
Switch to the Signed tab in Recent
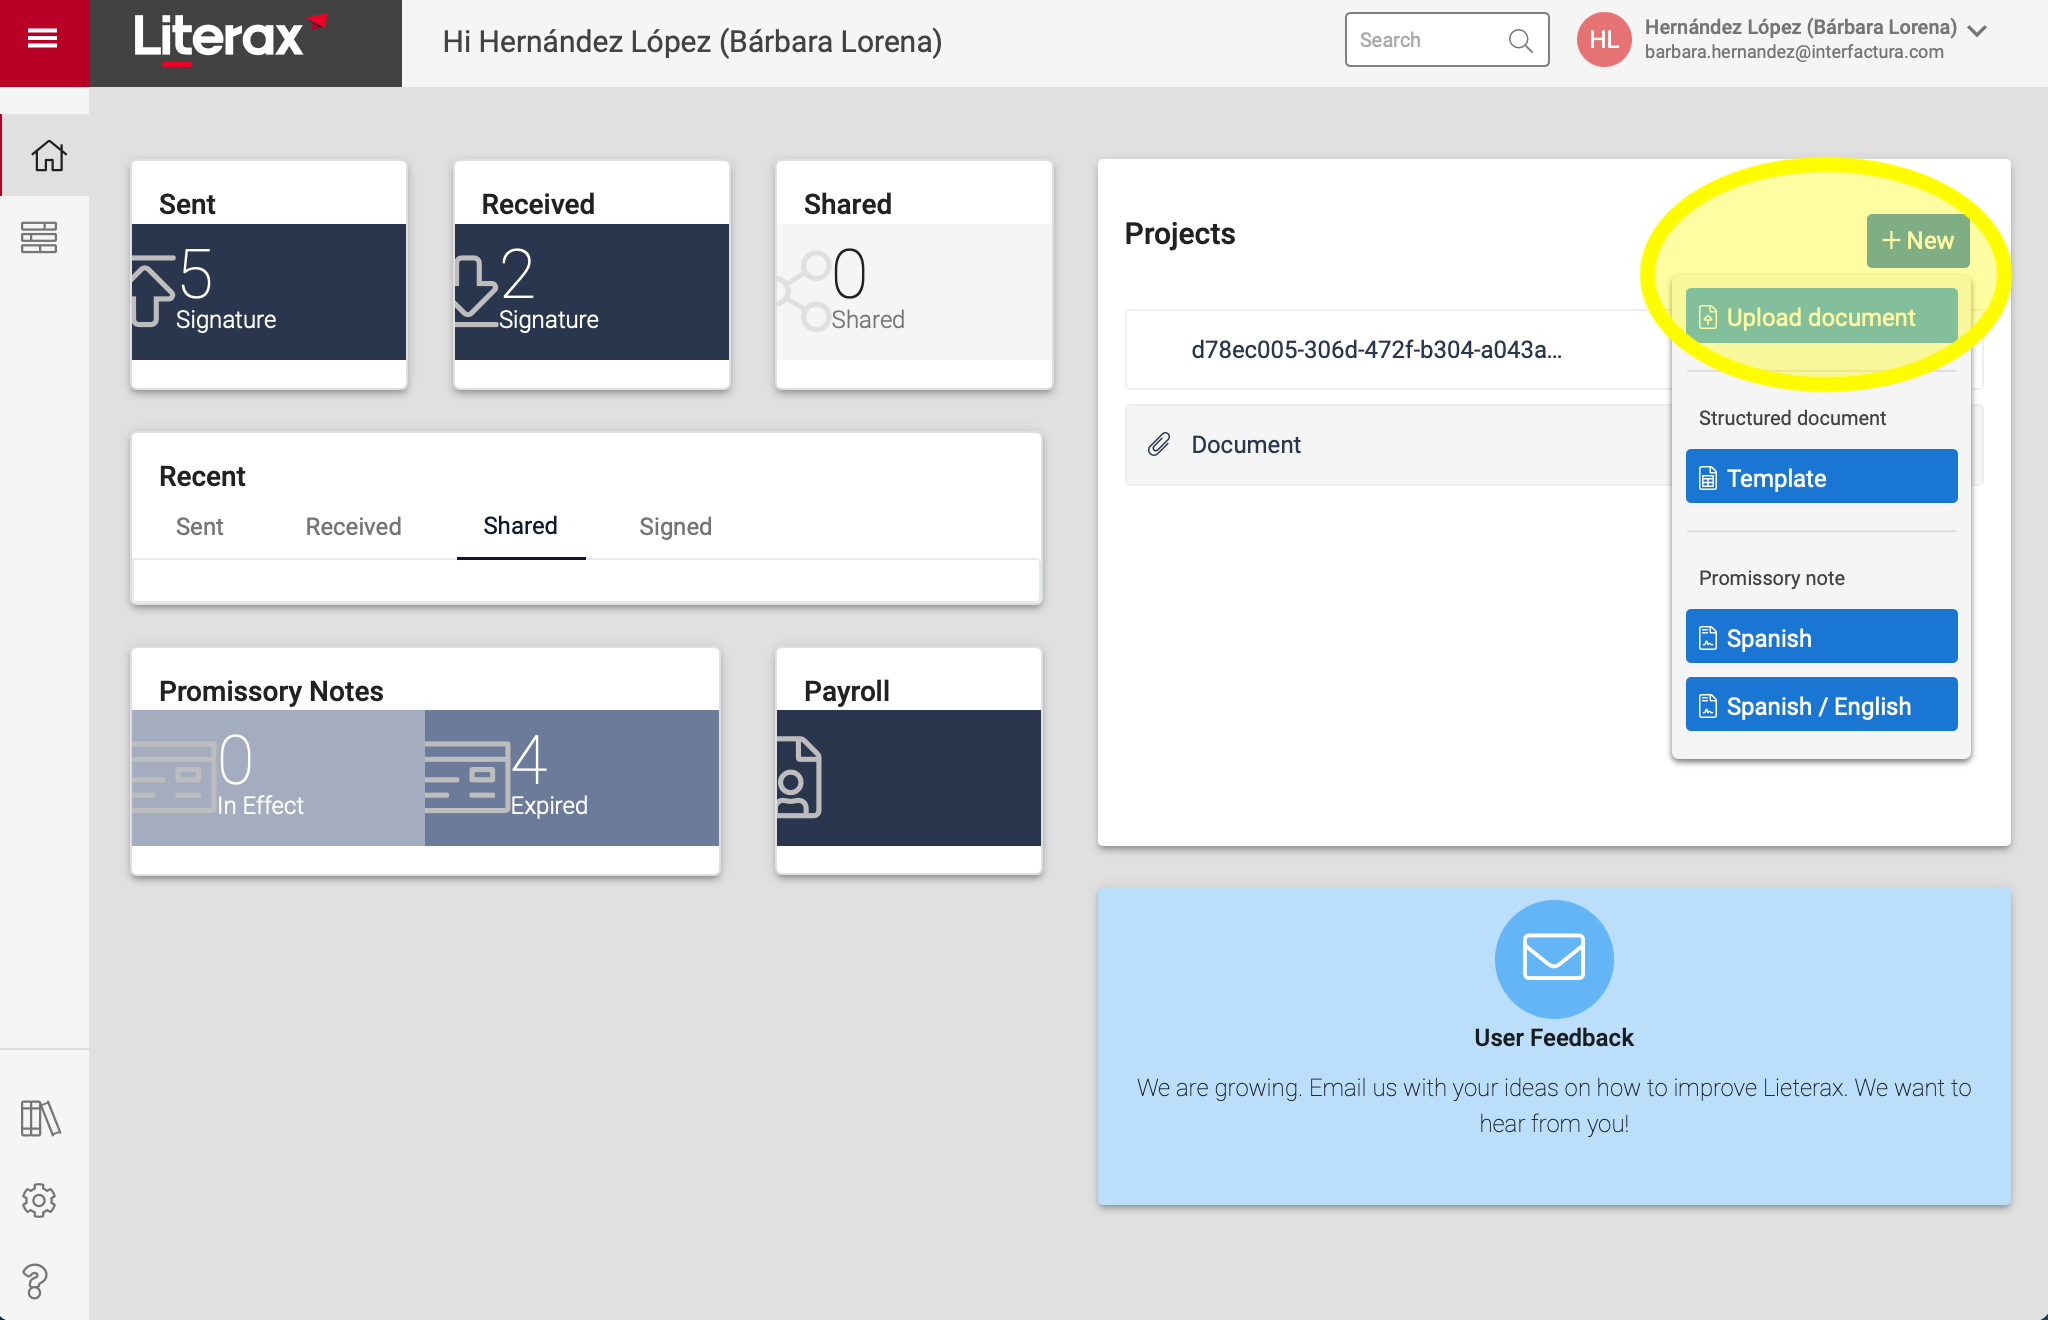coord(676,527)
